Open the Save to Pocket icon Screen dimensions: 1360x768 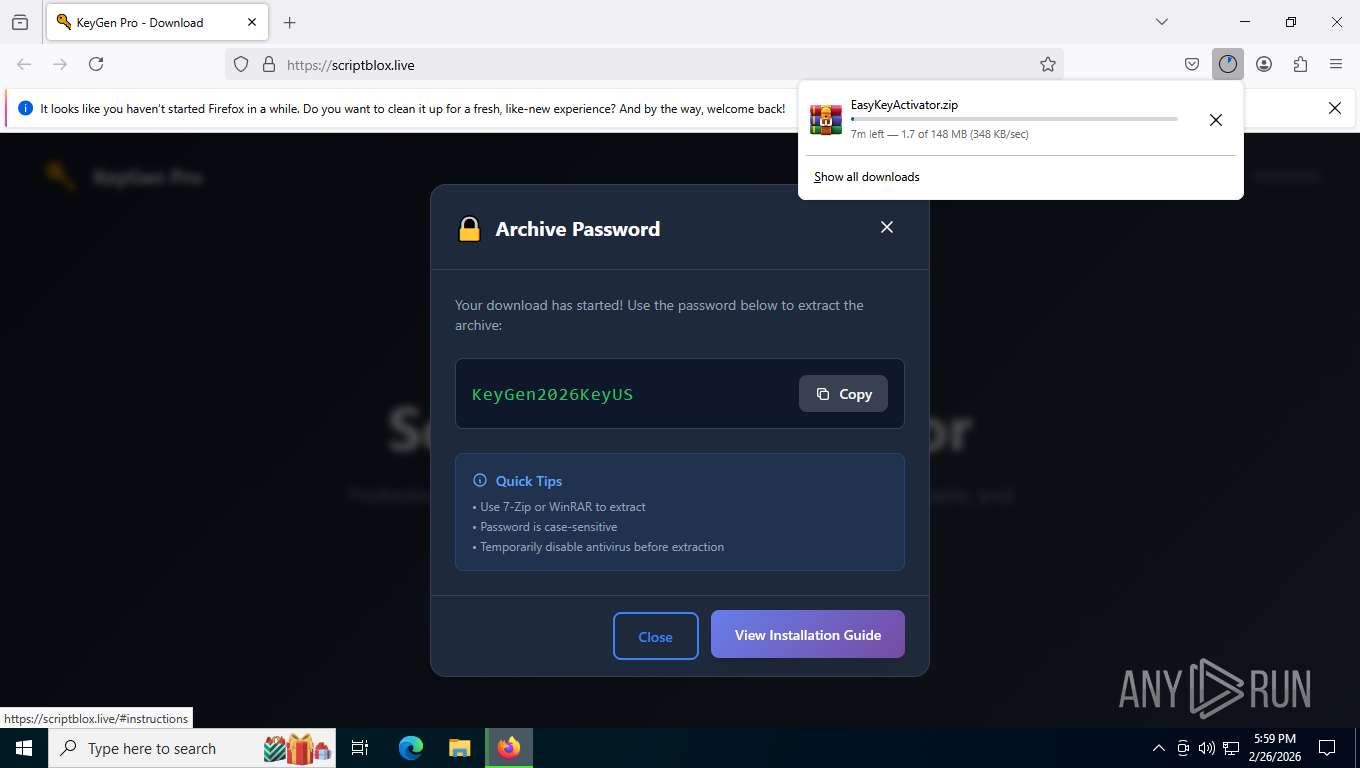tap(1192, 64)
